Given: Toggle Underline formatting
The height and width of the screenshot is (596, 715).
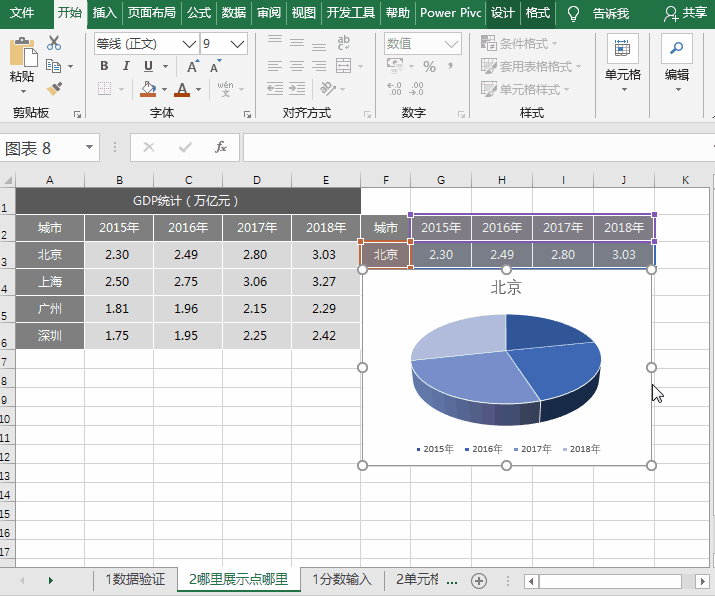Looking at the screenshot, I should tap(148, 67).
